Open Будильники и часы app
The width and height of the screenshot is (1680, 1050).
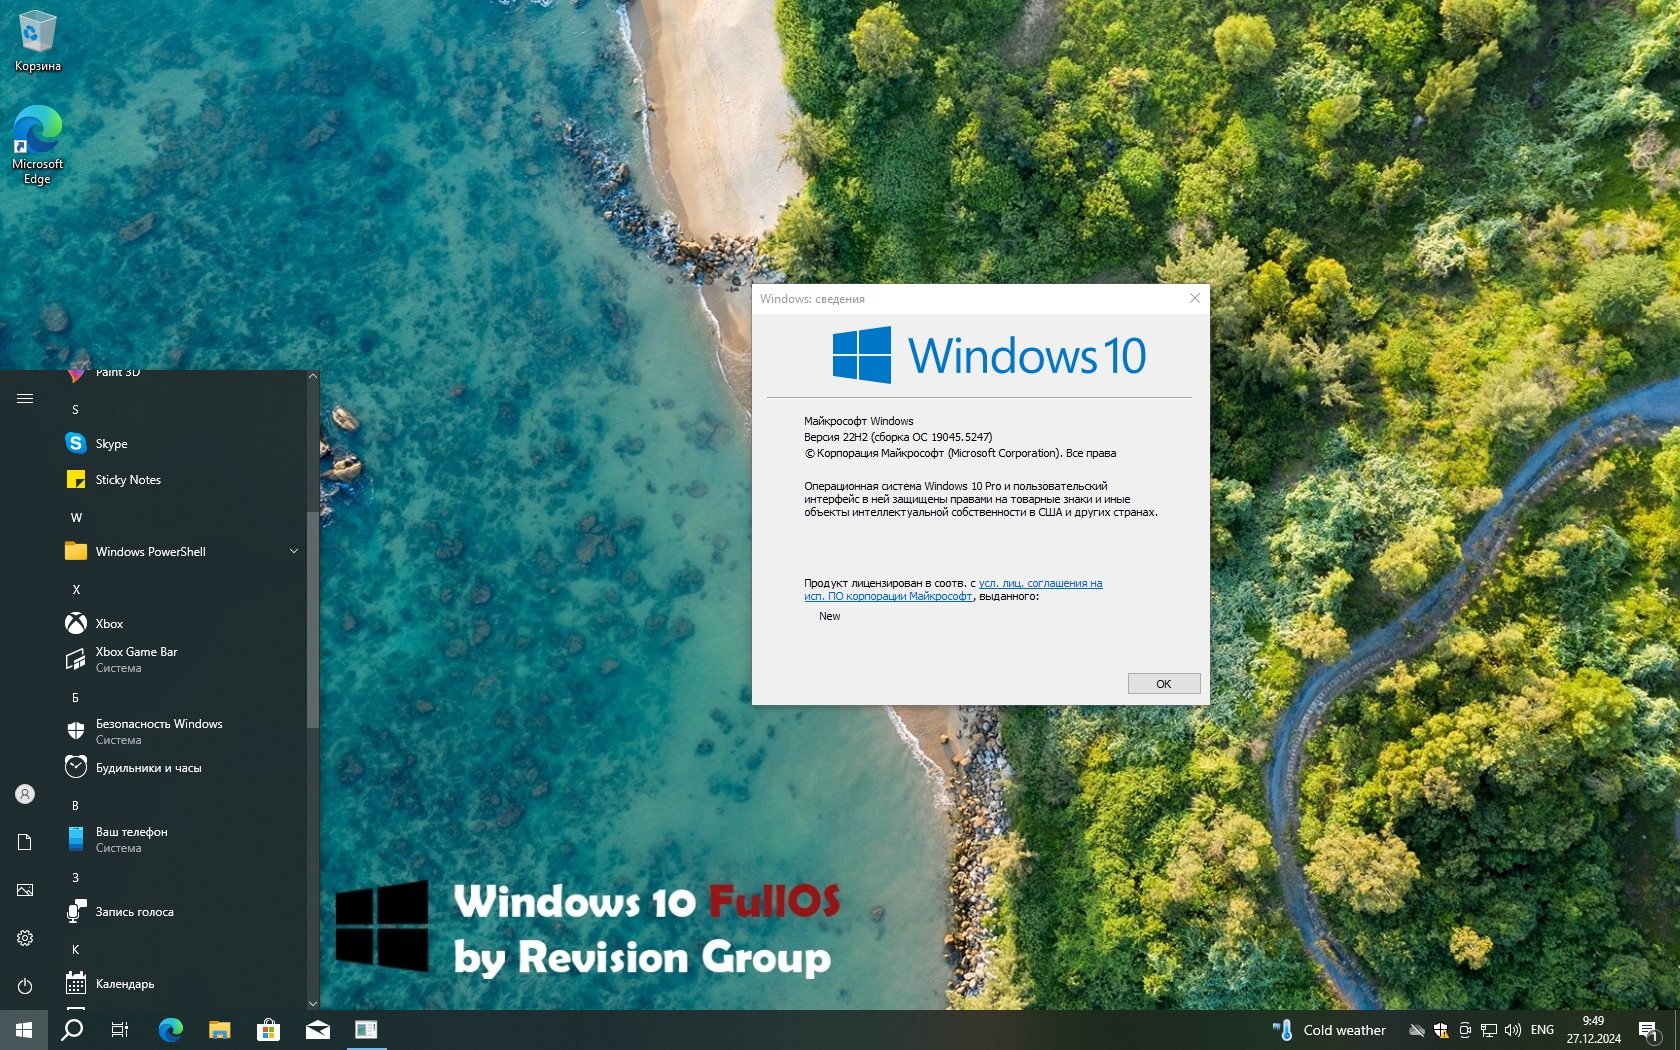(x=147, y=768)
